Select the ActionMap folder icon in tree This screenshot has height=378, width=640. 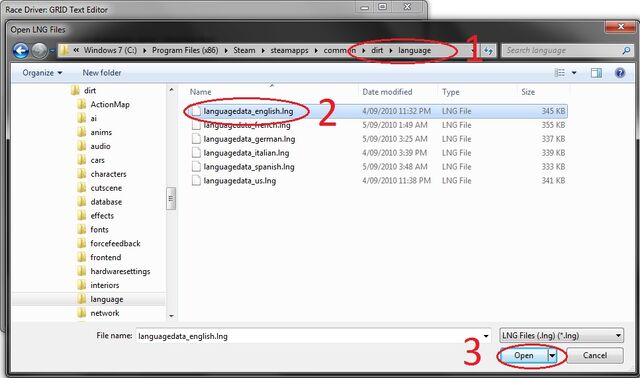click(x=82, y=105)
